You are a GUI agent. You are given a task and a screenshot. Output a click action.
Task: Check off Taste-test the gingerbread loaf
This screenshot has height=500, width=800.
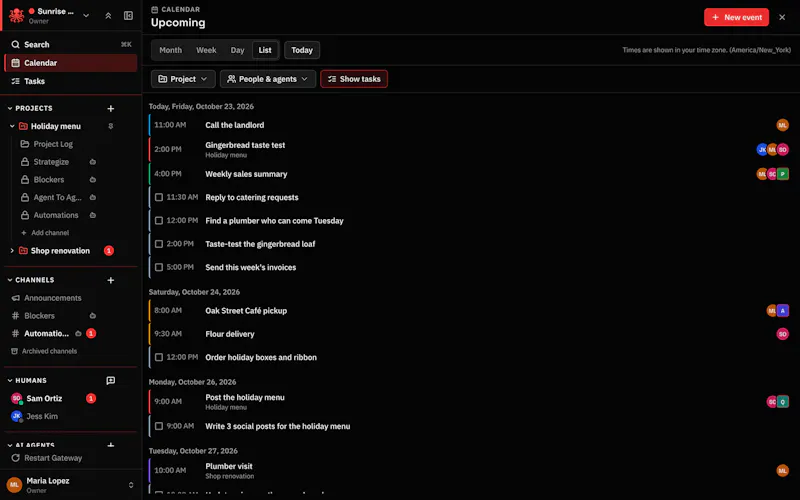[159, 244]
